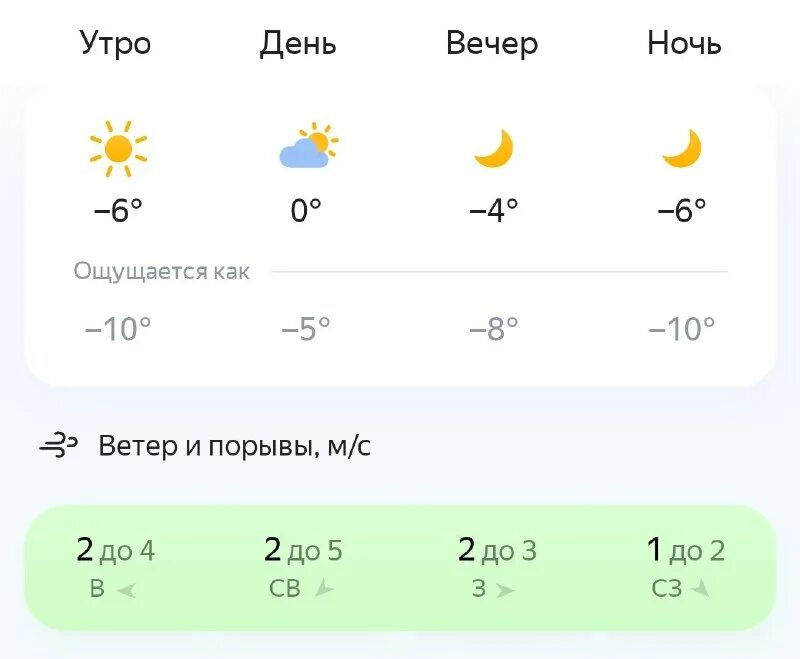Click the night wind 1 до 2 value
Screen dimensions: 800x659
(x=685, y=550)
